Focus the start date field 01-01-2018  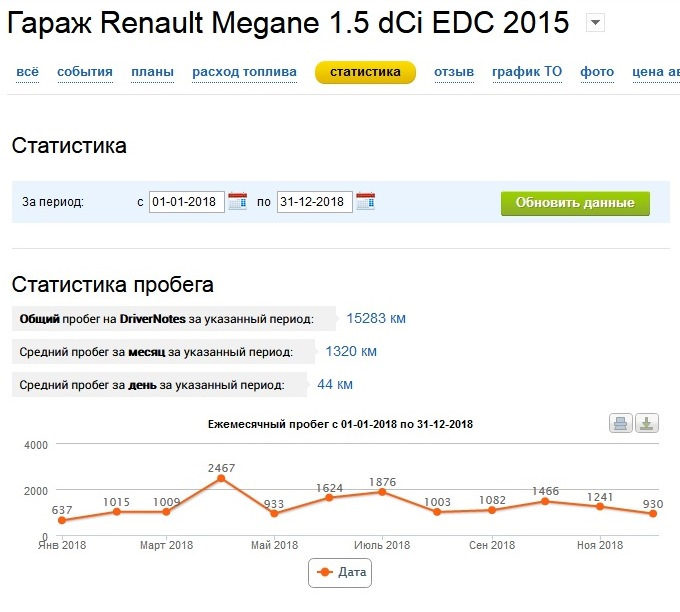186,202
